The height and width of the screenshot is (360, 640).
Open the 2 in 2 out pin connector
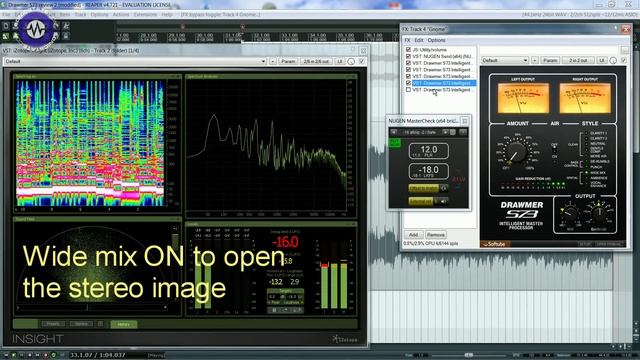(x=578, y=60)
